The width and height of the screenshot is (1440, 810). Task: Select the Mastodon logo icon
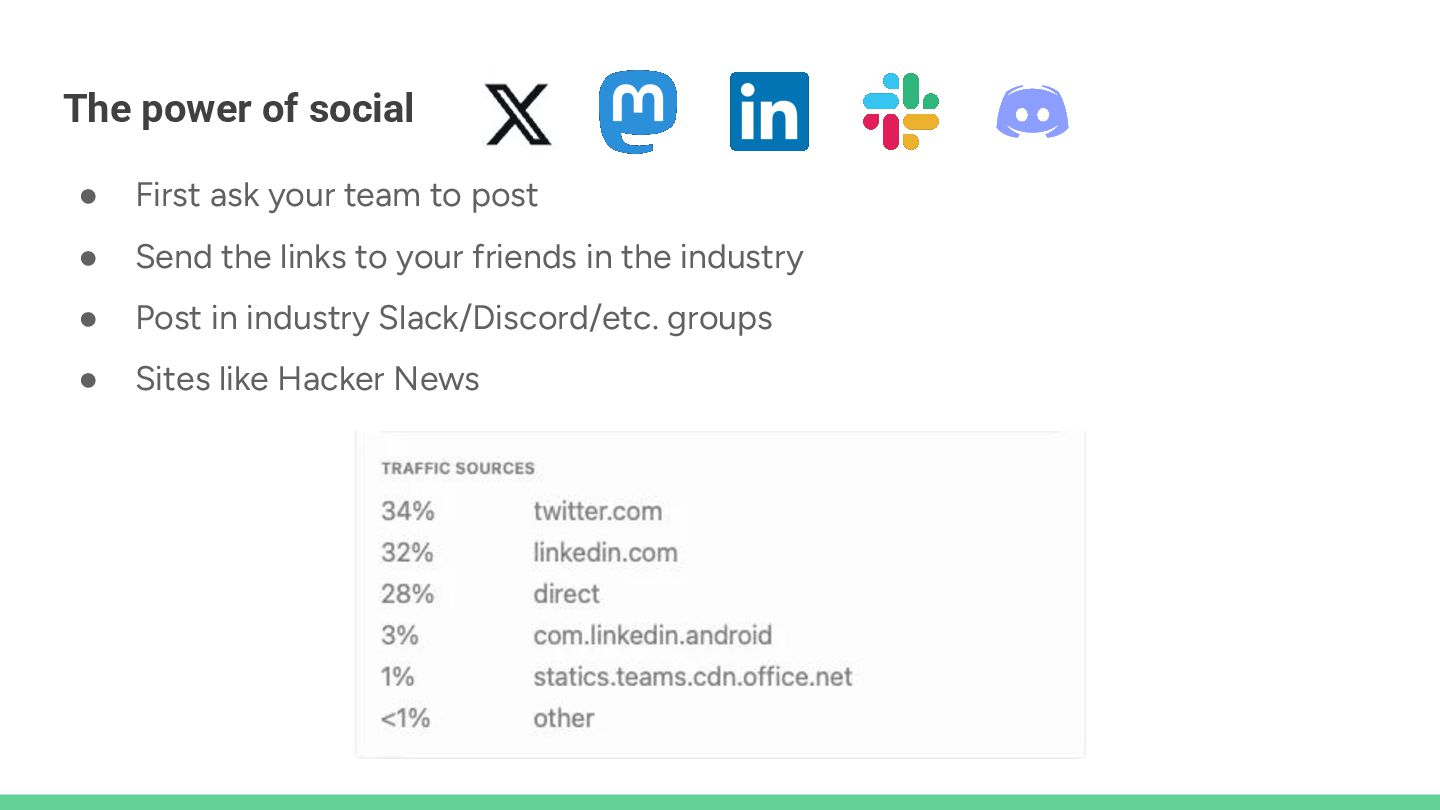click(x=638, y=111)
